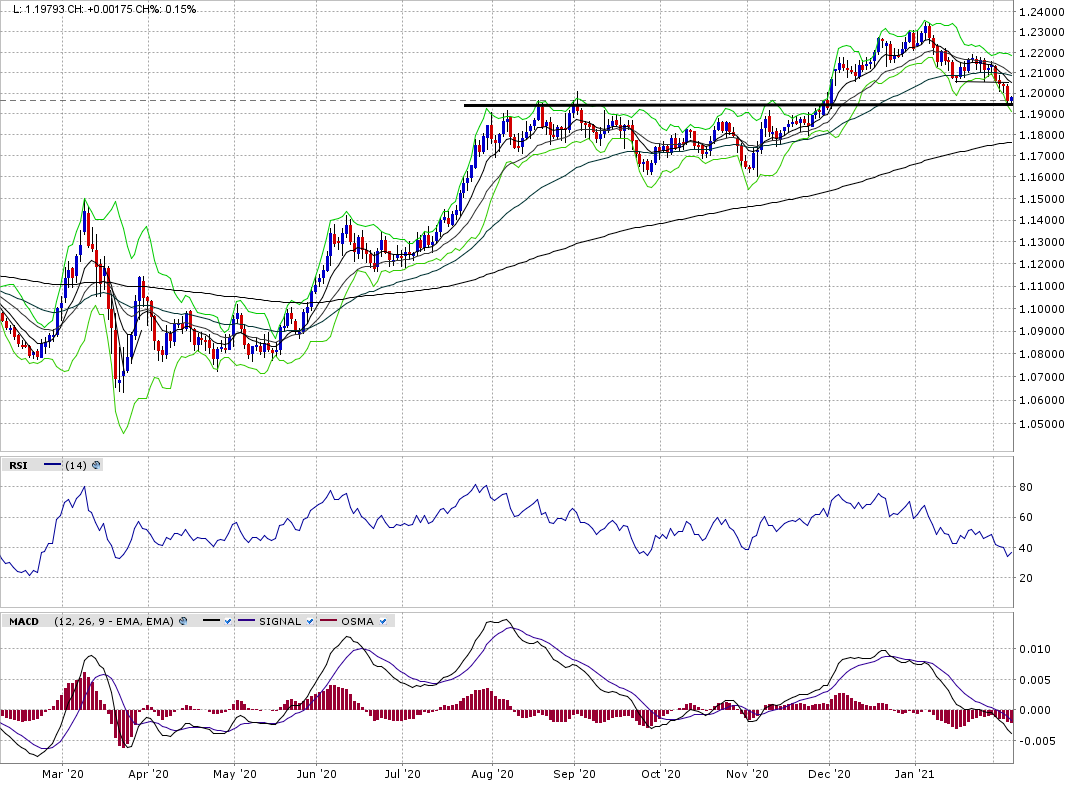Select the black horizontal support line
The height and width of the screenshot is (788, 1073).
tap(700, 104)
